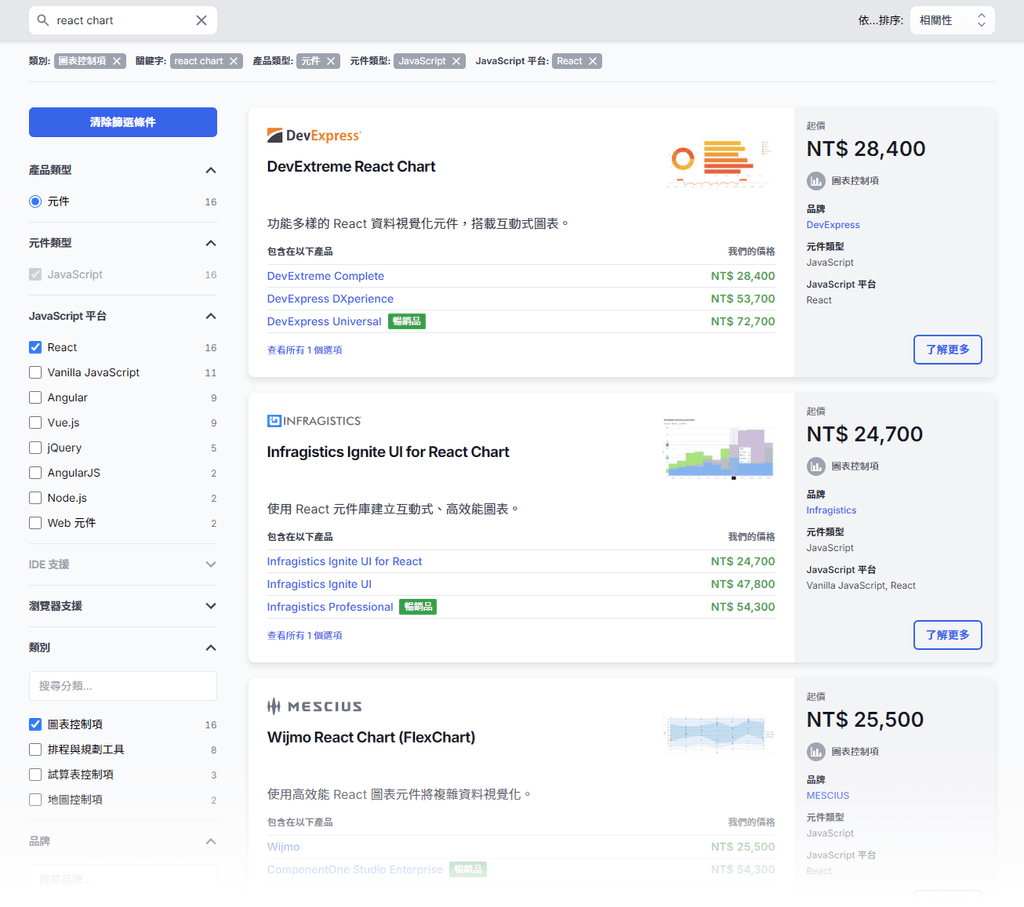Check the AngularJS platform checkbox
Viewport: 1024px width, 907px height.
(35, 473)
